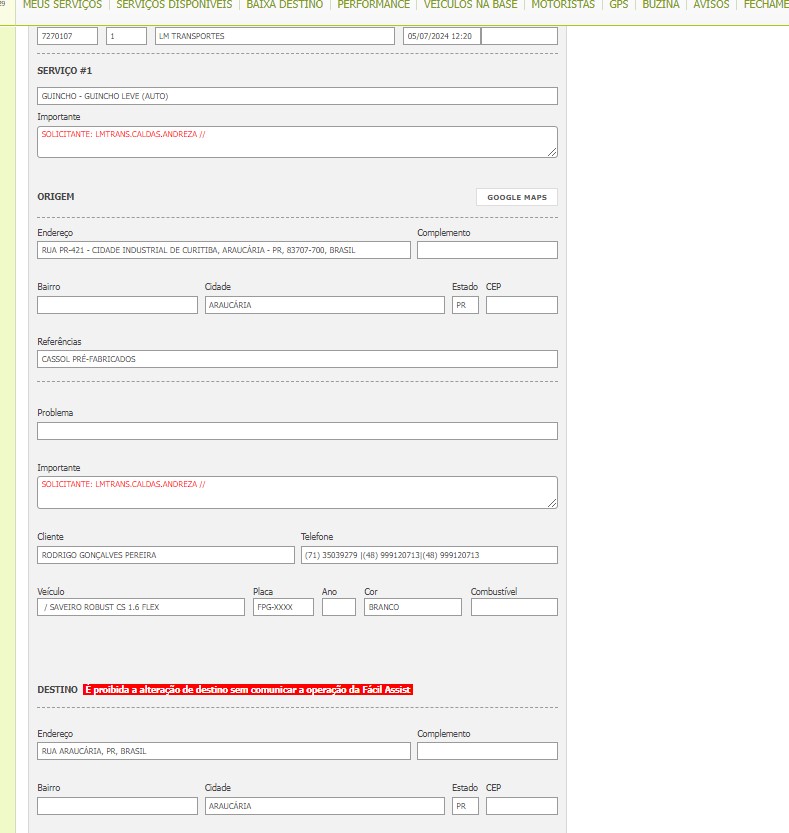Open the Fechamento menu item
Viewport: 789px width, 833px height.
point(766,5)
